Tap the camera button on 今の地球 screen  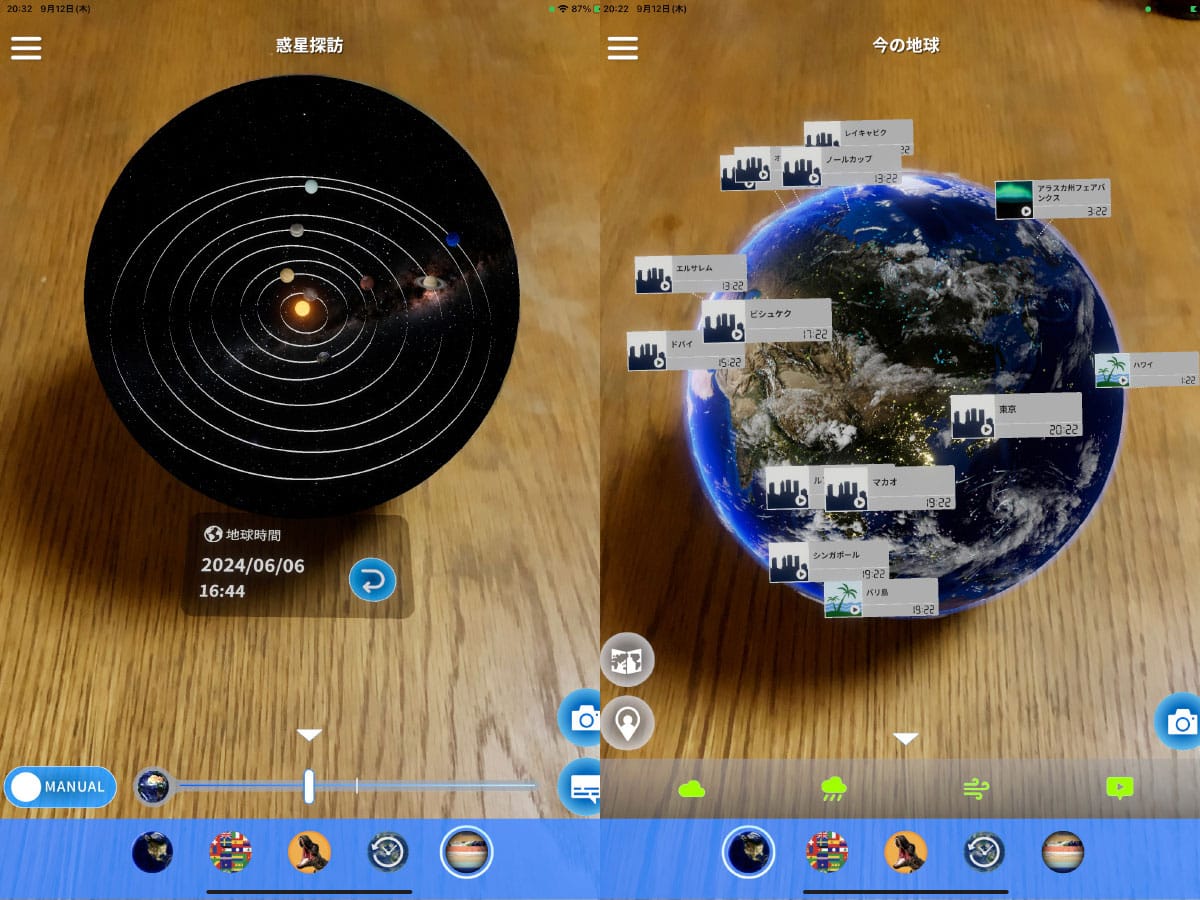click(x=1180, y=721)
